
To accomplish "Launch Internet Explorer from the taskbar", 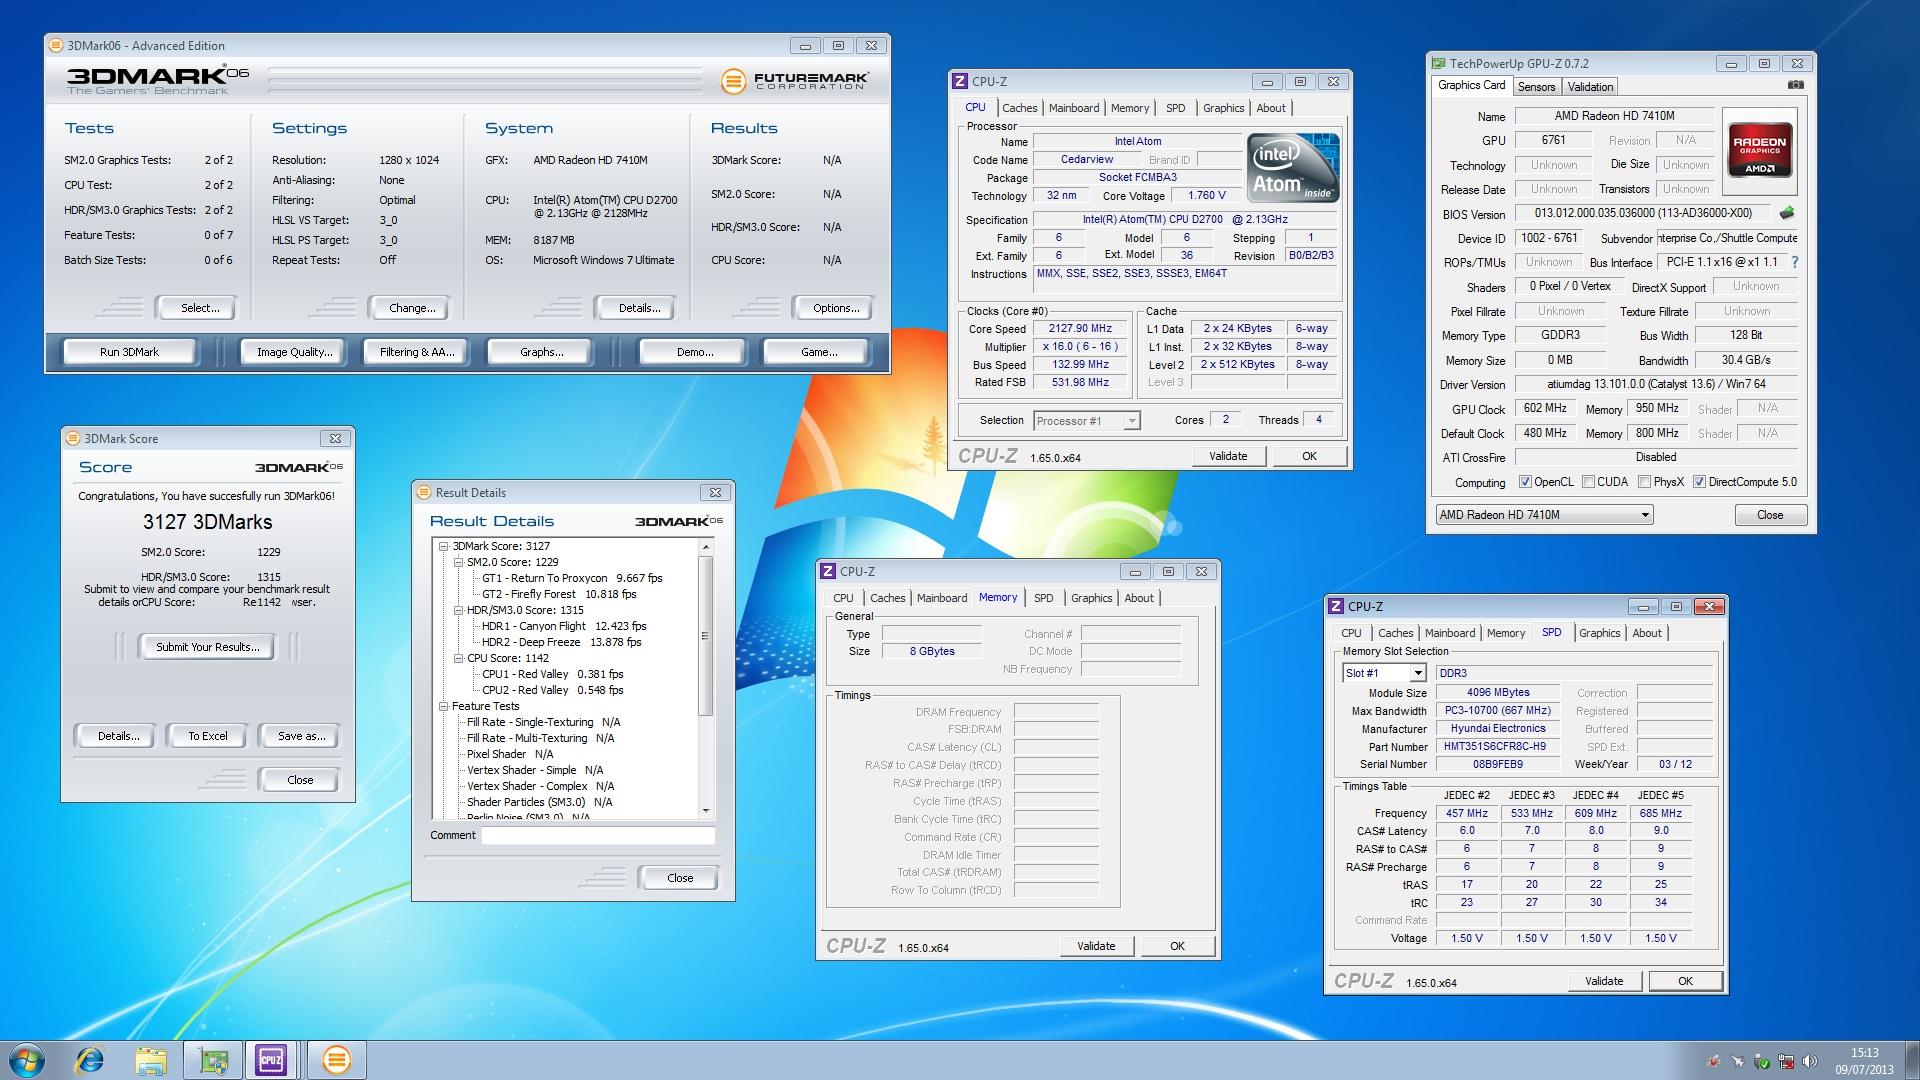I will click(x=90, y=1060).
